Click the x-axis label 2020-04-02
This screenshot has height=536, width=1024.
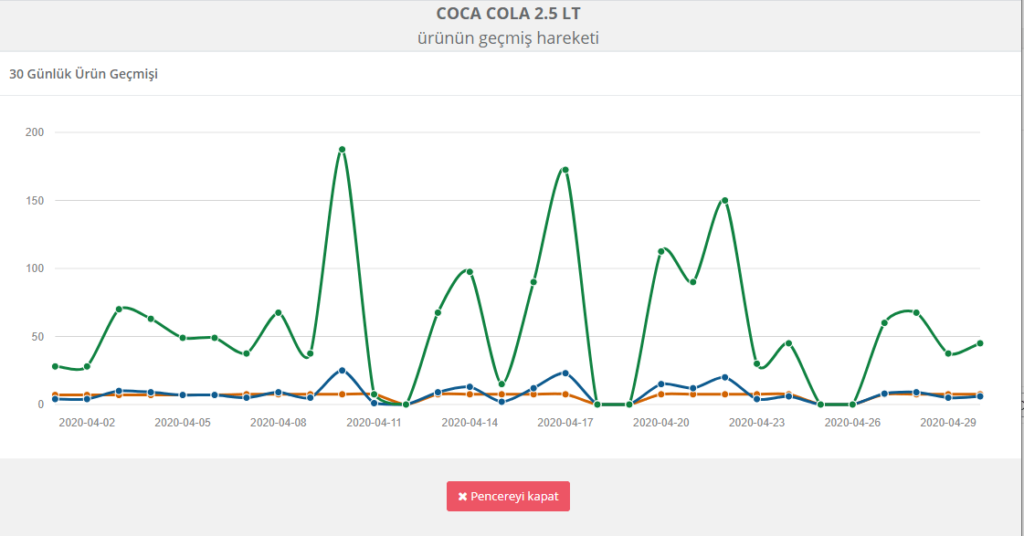click(x=87, y=422)
